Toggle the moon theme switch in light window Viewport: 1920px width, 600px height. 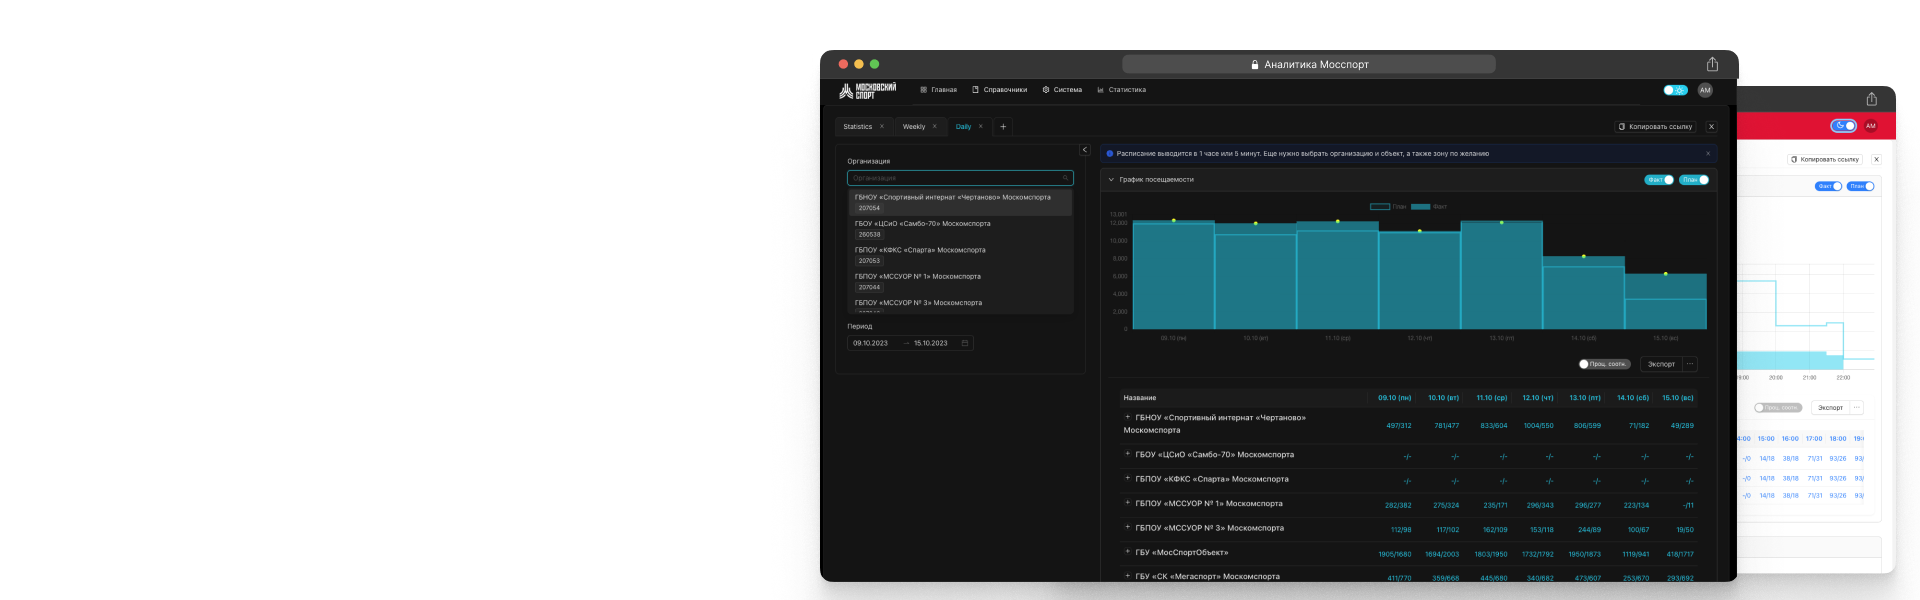[x=1843, y=126]
